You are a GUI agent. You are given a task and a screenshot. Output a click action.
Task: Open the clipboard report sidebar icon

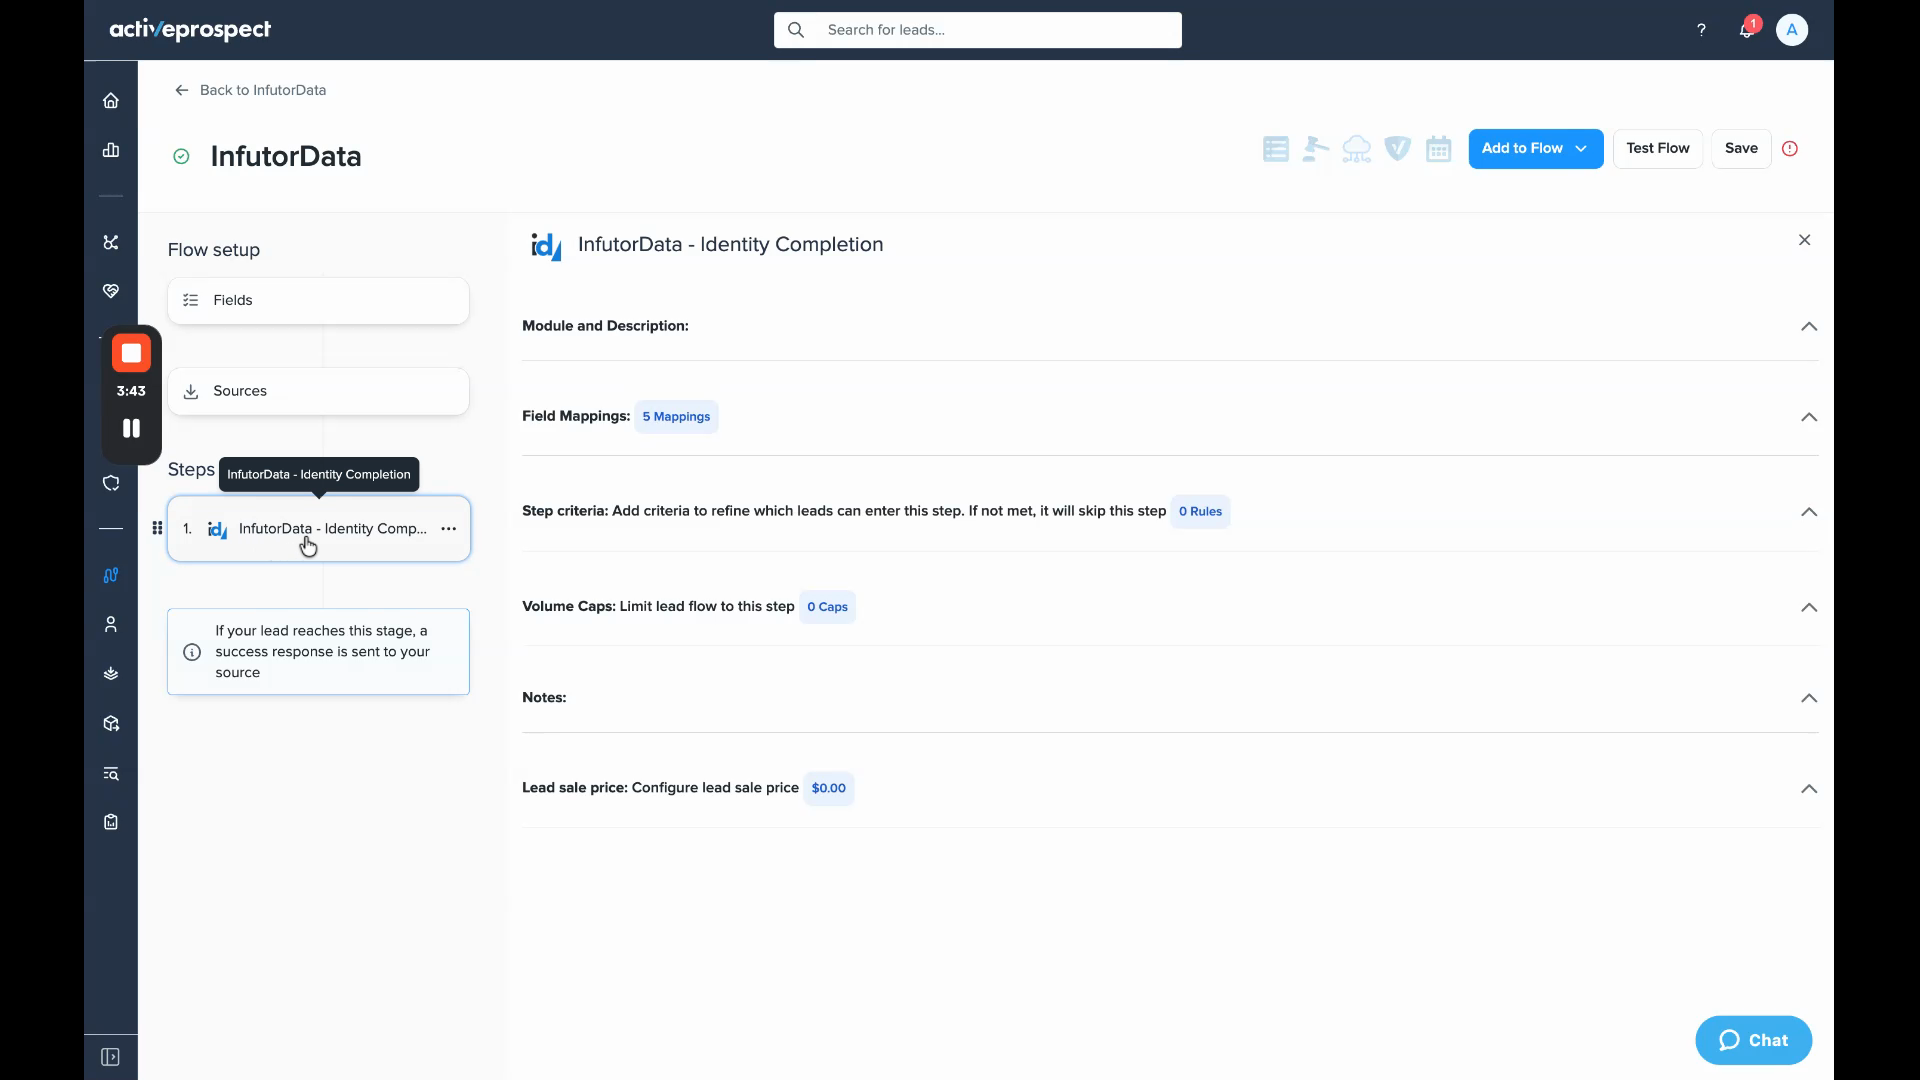[x=111, y=822]
